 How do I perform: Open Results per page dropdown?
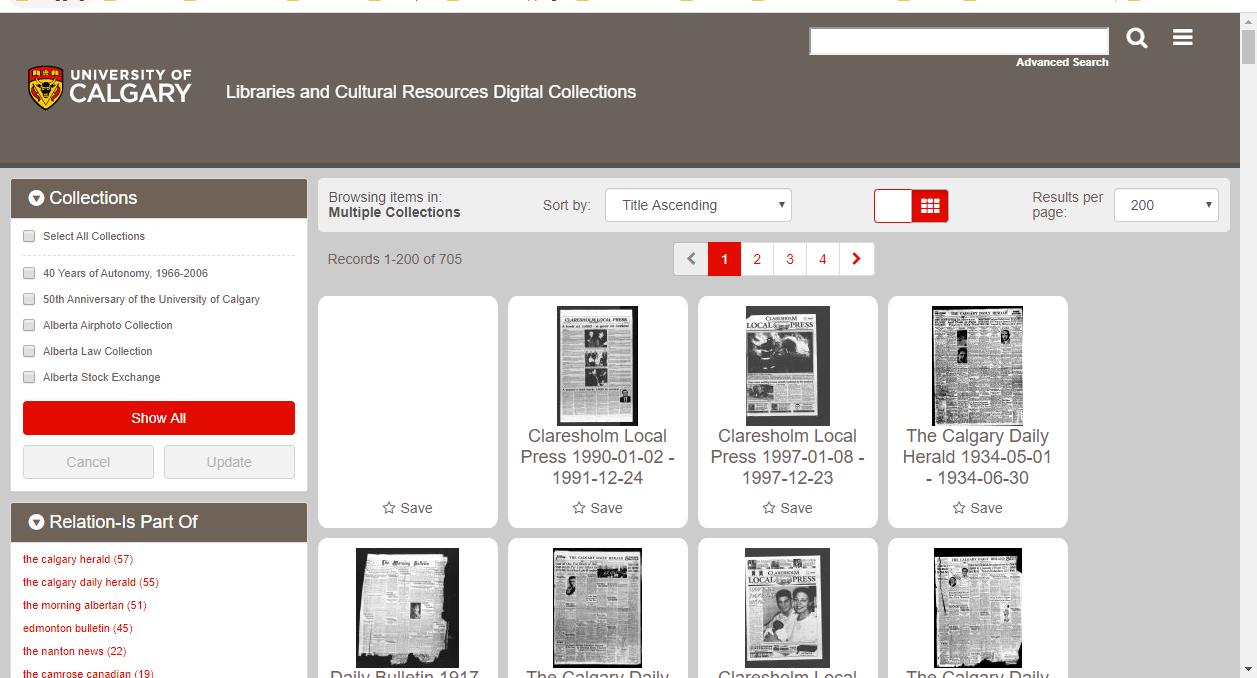pos(1165,205)
